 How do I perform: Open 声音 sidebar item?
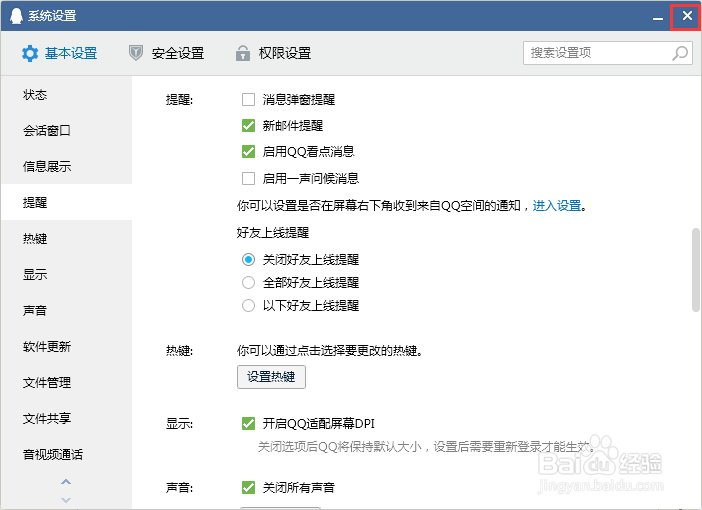click(66, 310)
